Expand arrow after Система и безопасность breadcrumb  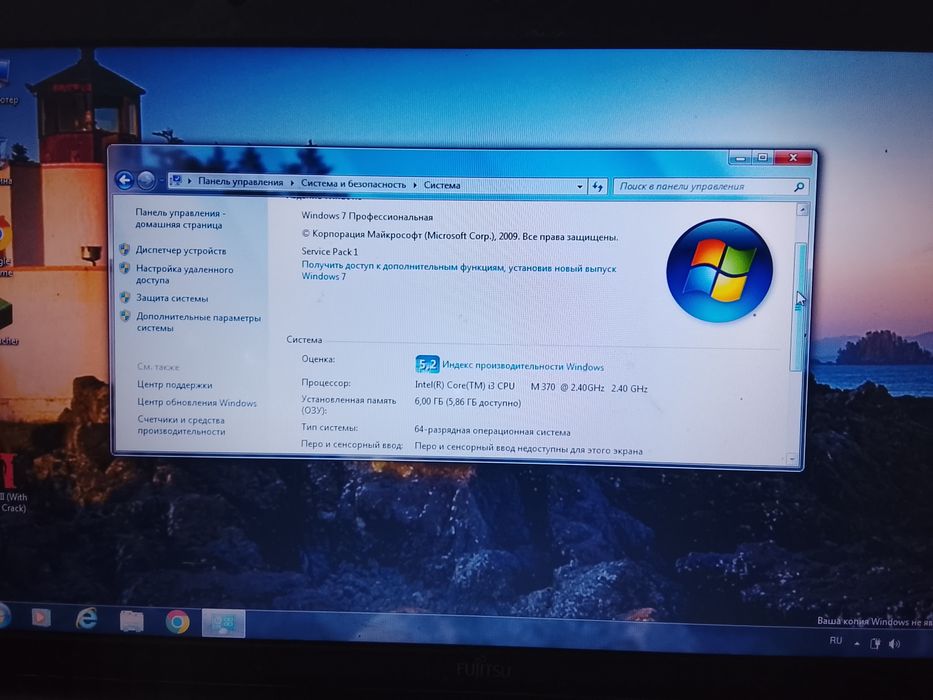pos(415,185)
